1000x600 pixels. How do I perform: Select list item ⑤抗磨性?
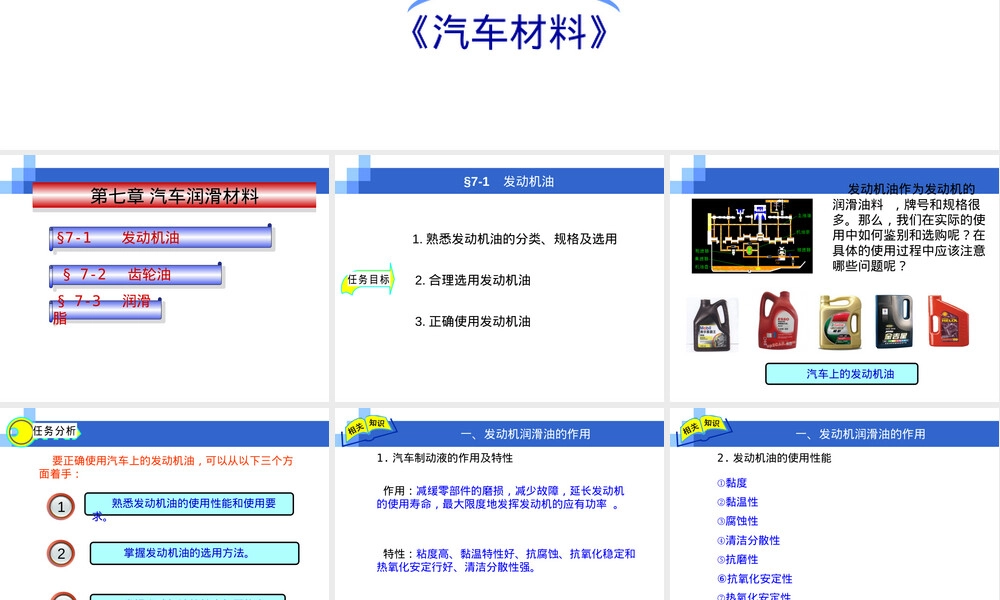point(737,560)
